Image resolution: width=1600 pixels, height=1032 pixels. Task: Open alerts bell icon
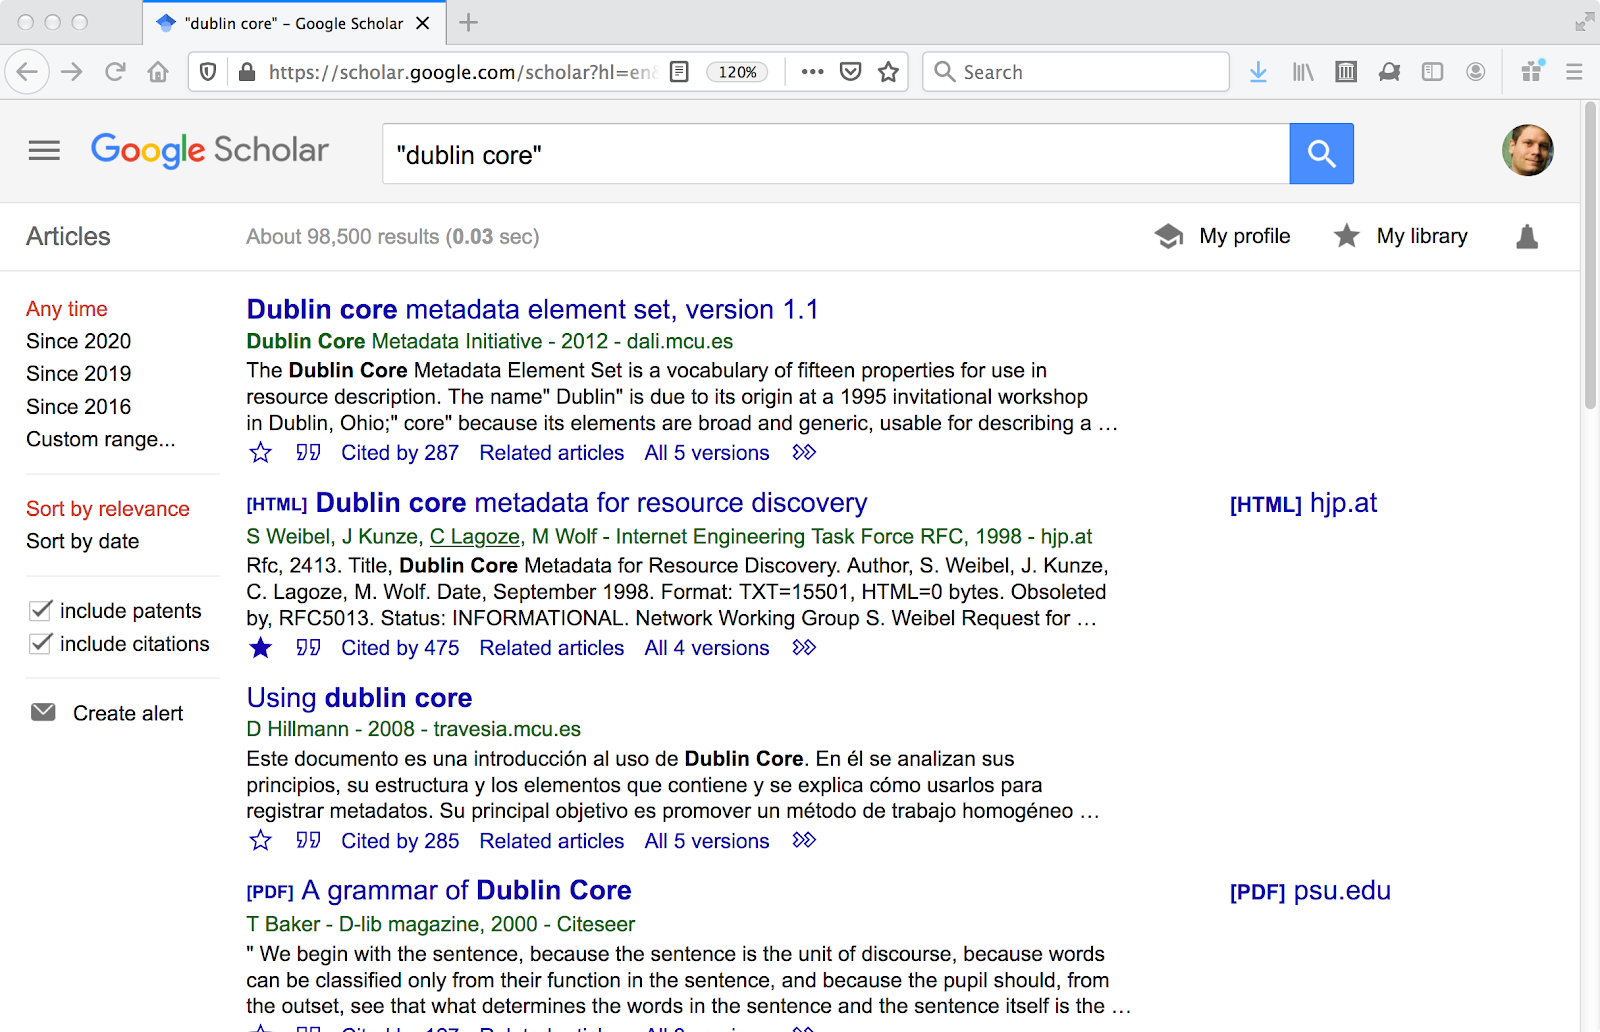click(1526, 237)
